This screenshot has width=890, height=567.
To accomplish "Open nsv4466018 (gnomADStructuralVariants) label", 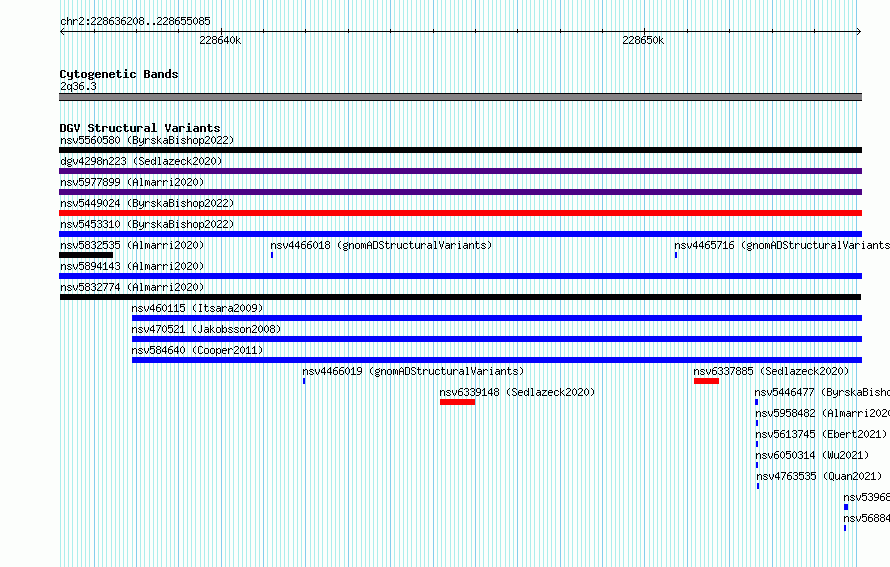I will (x=381, y=245).
